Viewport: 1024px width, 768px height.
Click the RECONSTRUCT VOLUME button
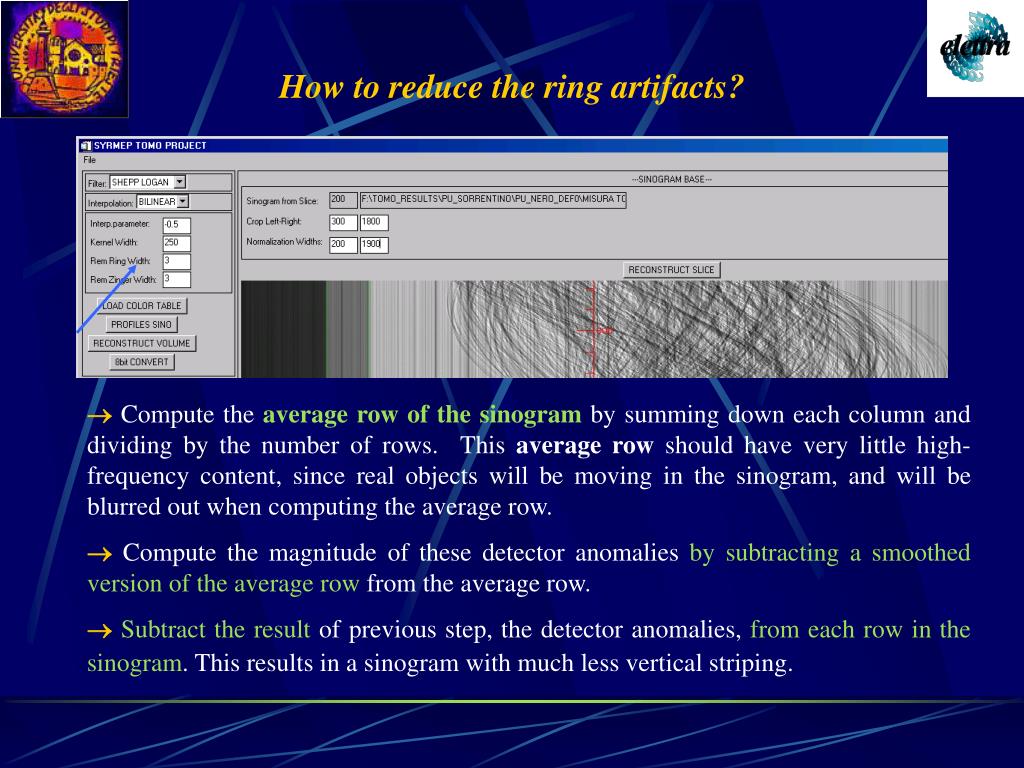click(x=142, y=343)
